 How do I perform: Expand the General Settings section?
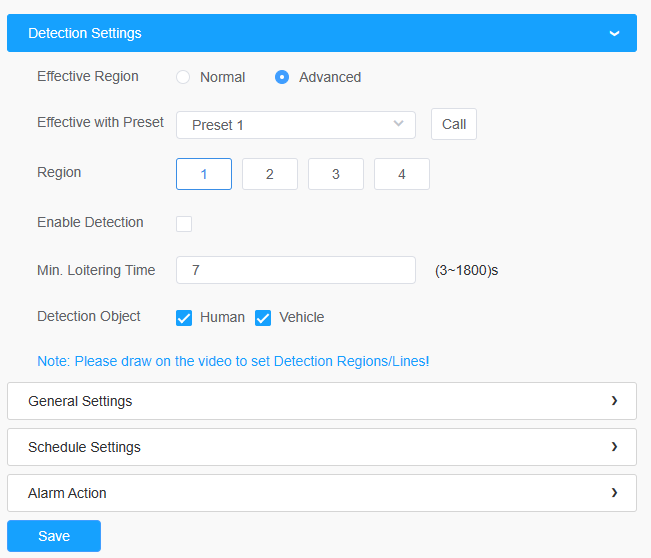tap(322, 401)
